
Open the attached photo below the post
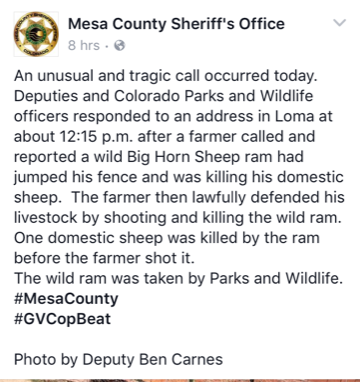180,380
